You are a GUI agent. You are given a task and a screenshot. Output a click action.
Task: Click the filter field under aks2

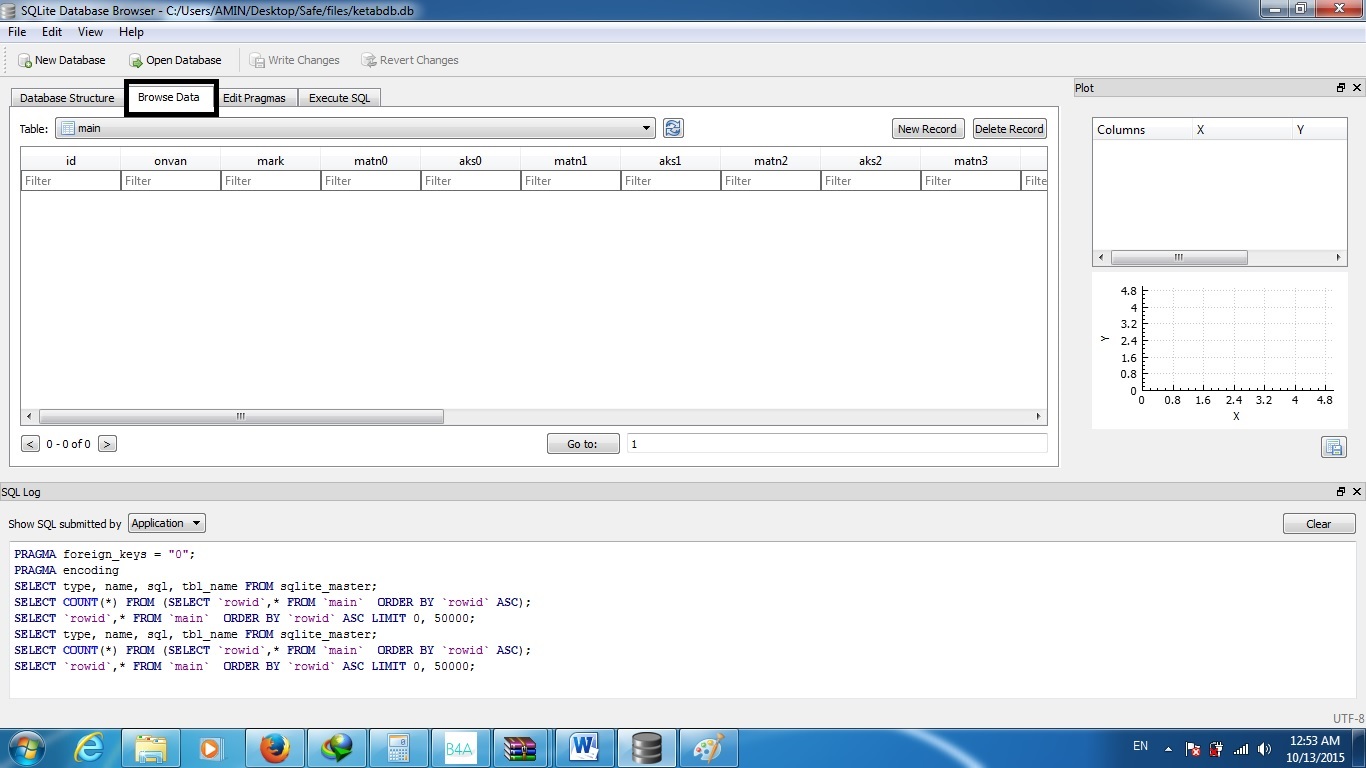click(x=871, y=181)
